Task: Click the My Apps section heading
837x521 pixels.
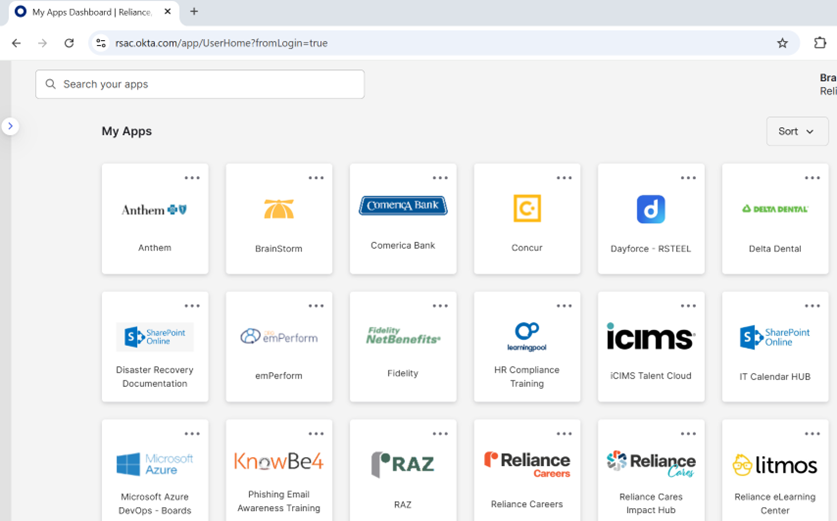Action: coord(127,131)
